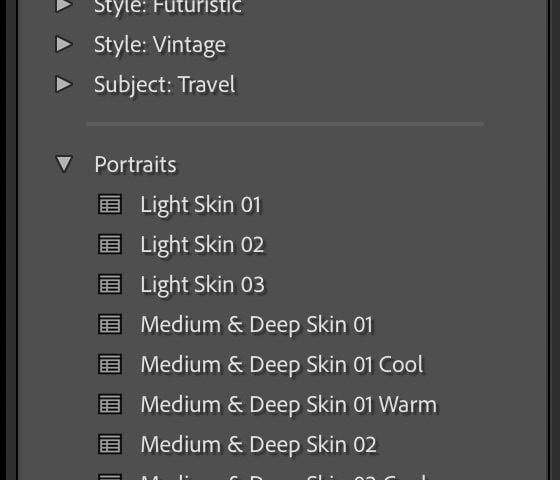
Task: Click preset icon beside Light Skin 02
Action: [110, 244]
